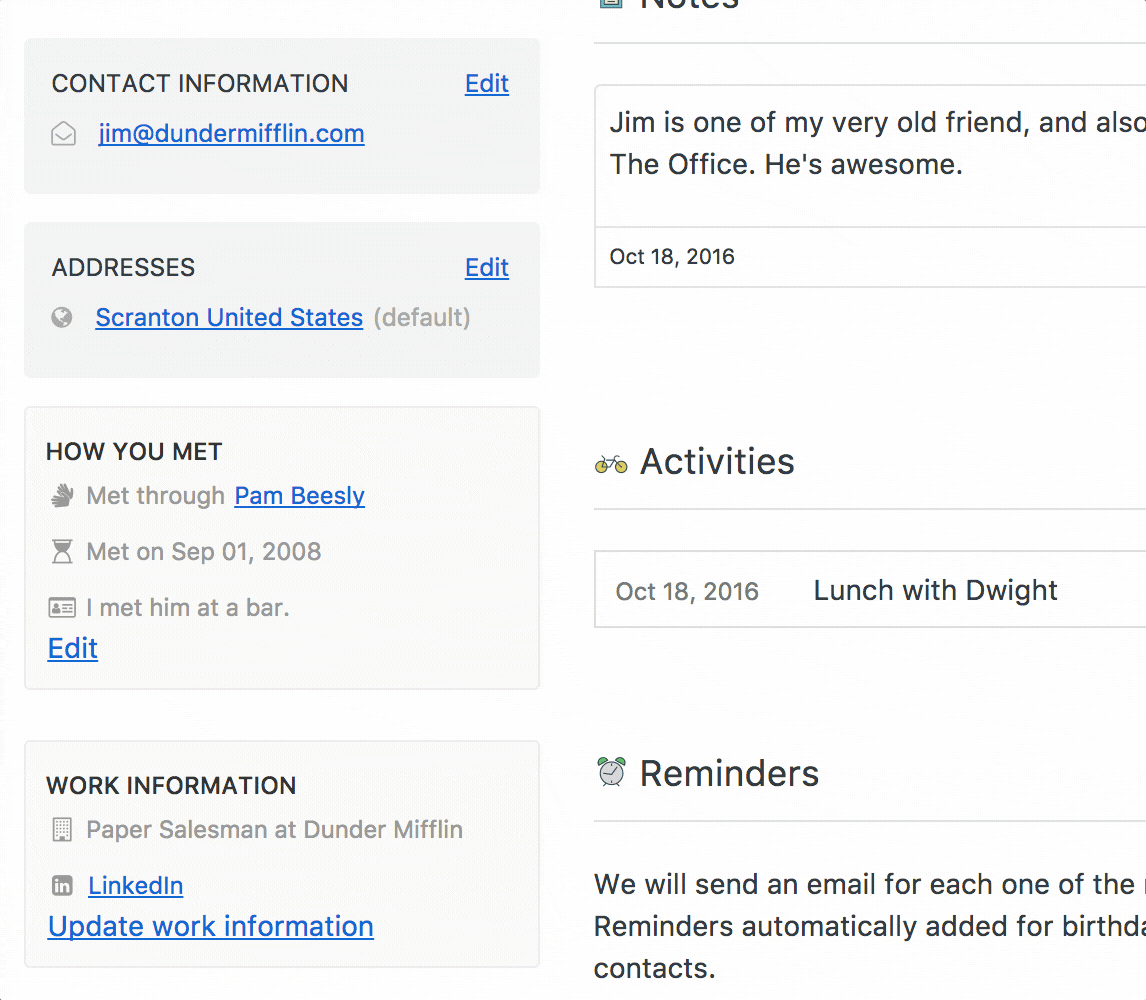Click the alarm clock icon beside Reminders
1146x1000 pixels.
pyautogui.click(x=612, y=772)
